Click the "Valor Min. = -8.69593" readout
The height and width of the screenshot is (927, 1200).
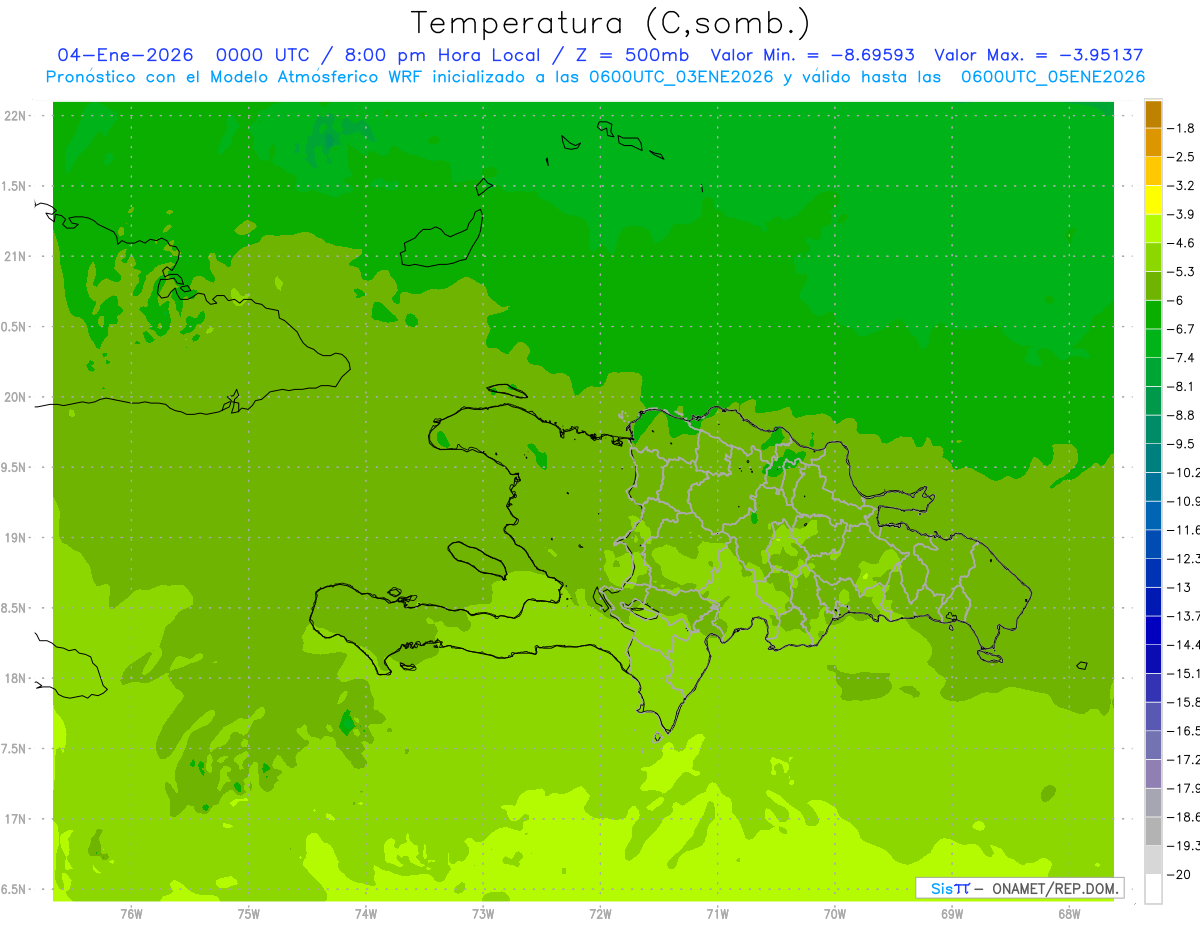pos(812,56)
